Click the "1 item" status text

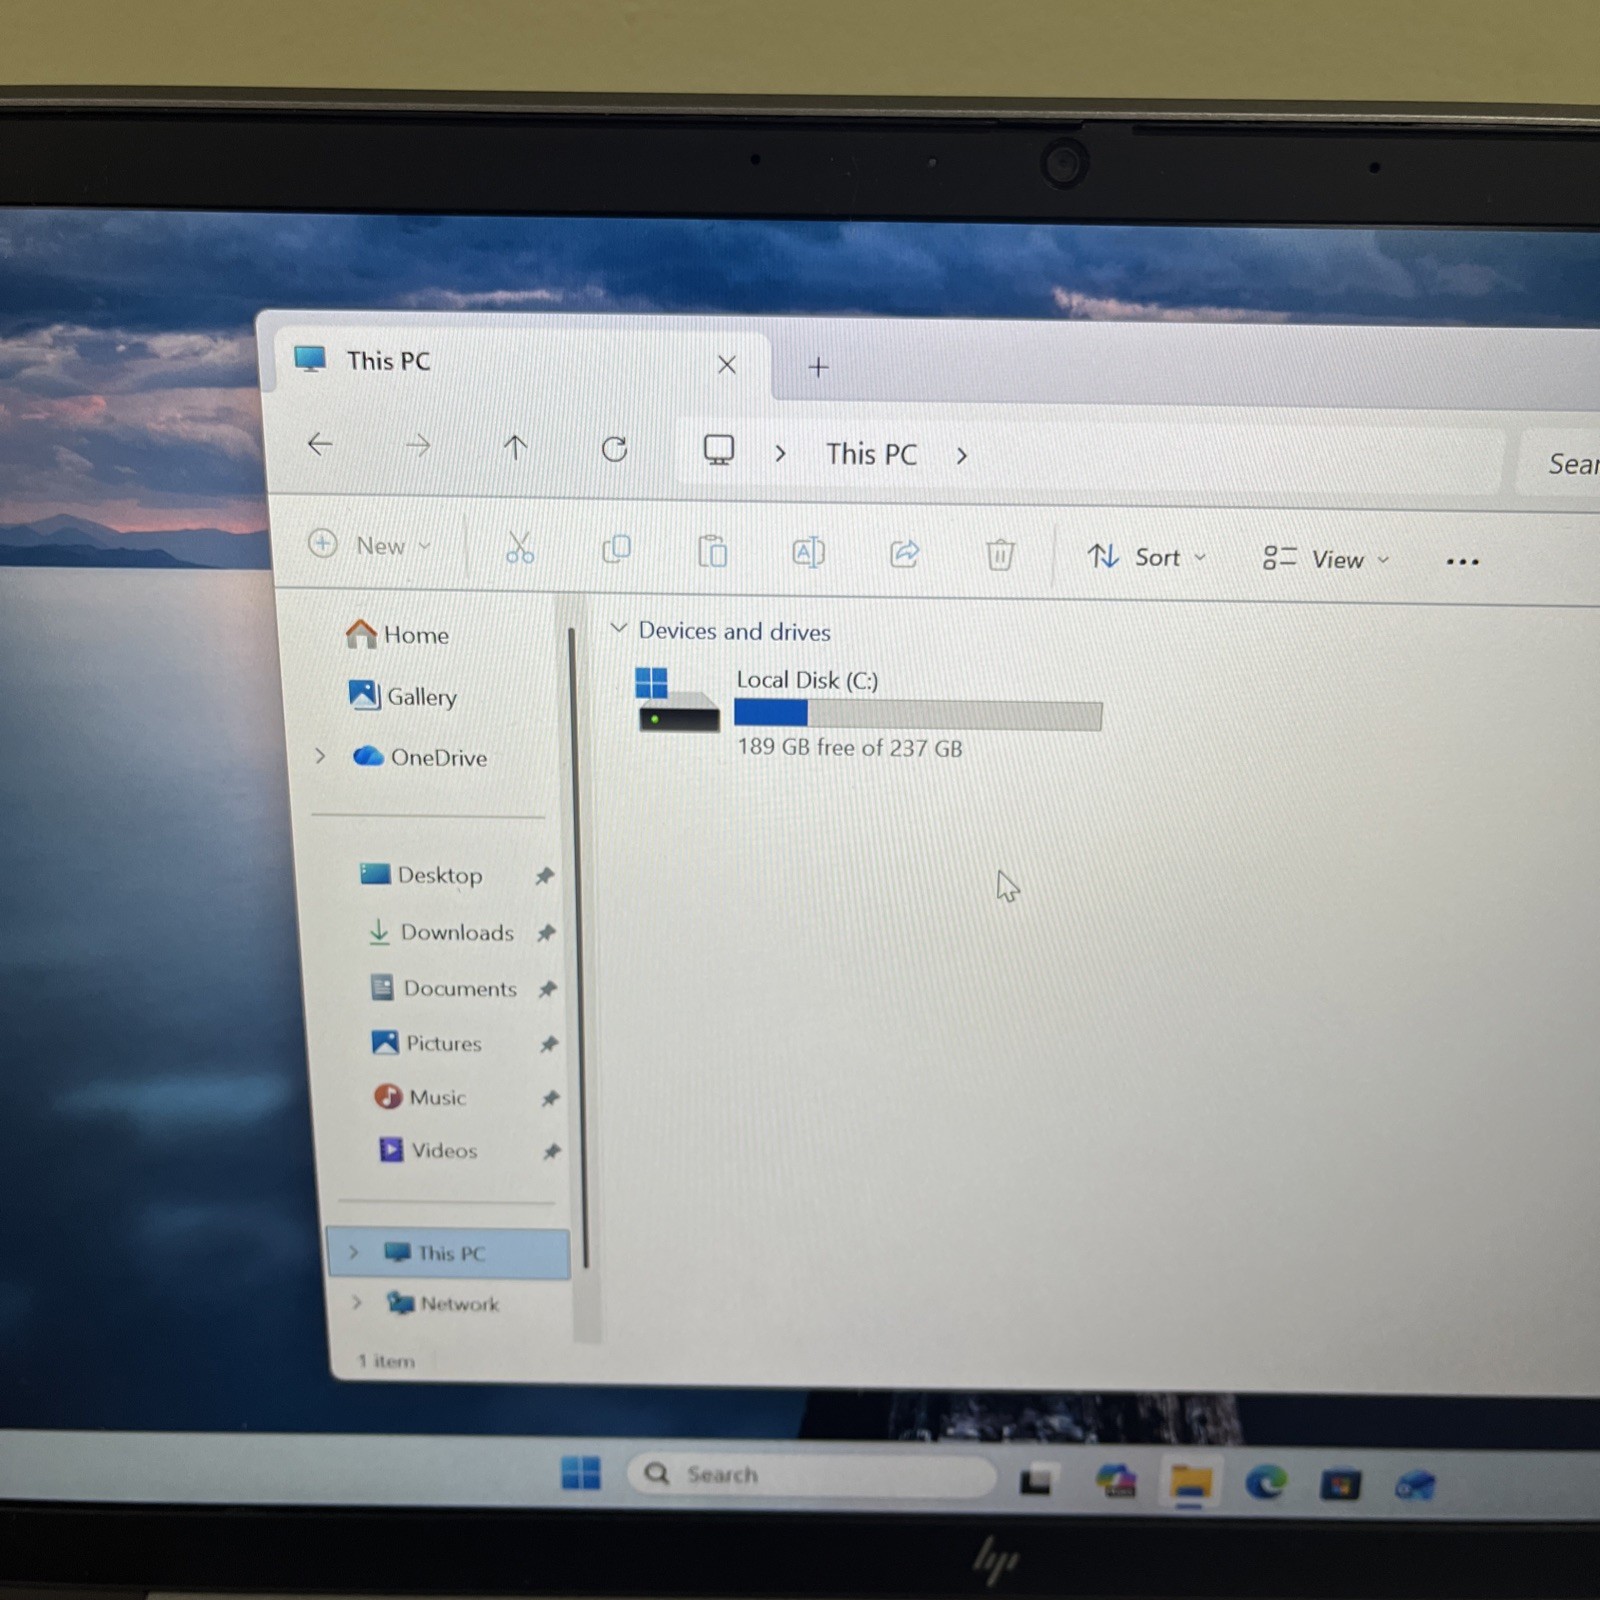tap(385, 1361)
